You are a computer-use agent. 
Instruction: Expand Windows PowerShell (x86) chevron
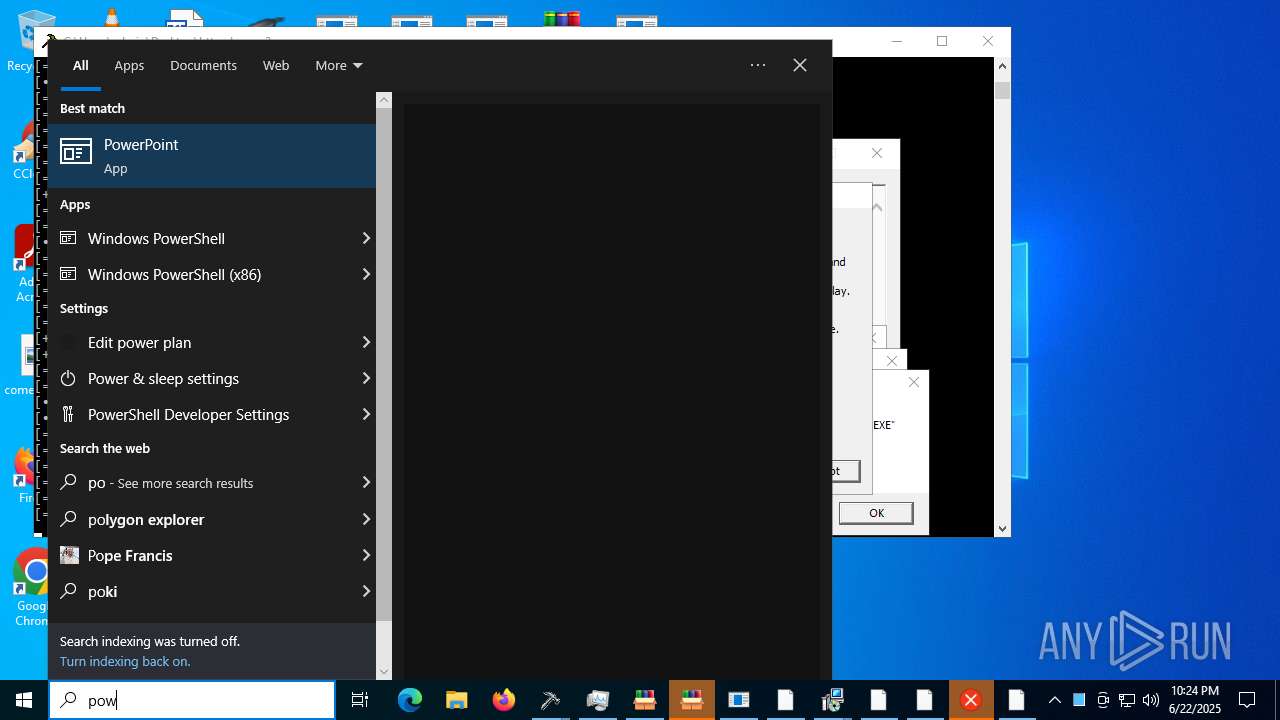(366, 274)
